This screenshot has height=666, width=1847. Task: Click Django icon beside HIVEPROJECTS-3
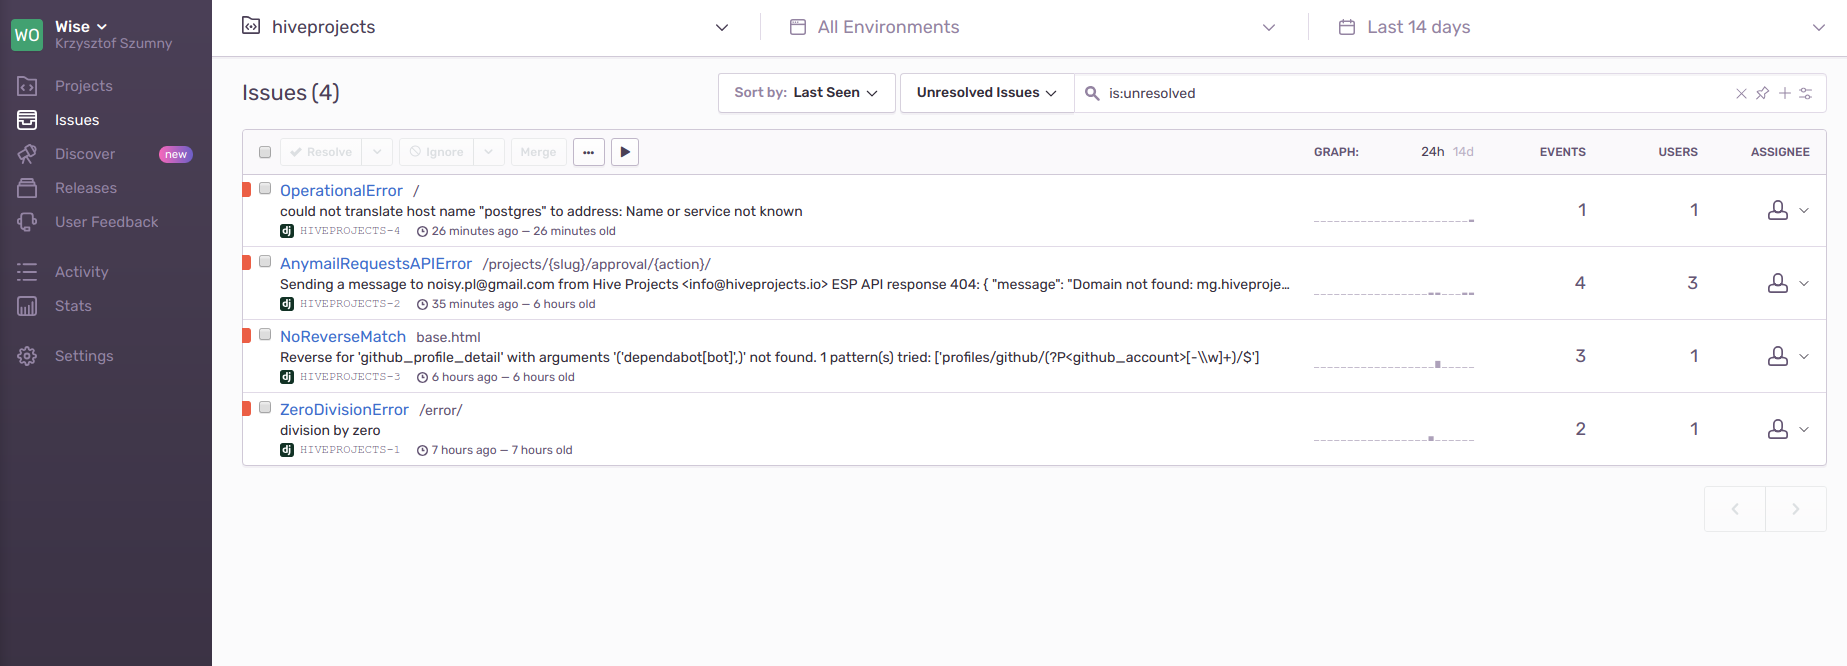287,377
